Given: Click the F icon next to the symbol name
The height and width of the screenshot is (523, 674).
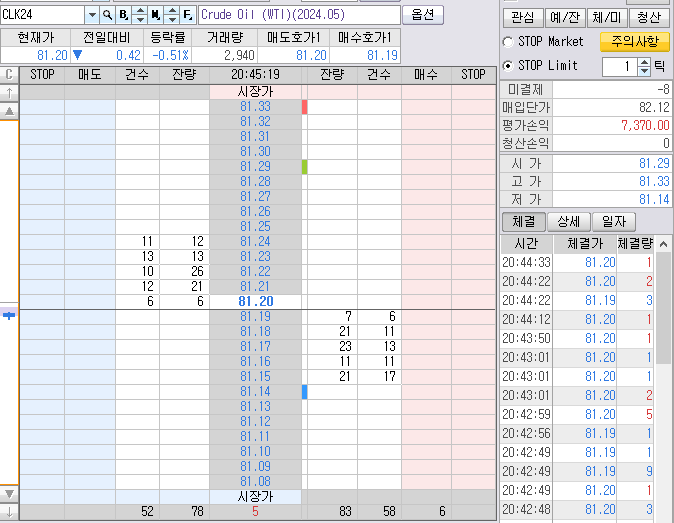Looking at the screenshot, I should pyautogui.click(x=188, y=15).
